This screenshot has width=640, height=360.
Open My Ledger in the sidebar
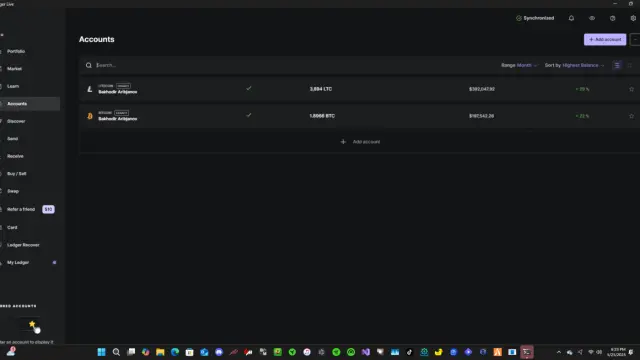[18, 262]
